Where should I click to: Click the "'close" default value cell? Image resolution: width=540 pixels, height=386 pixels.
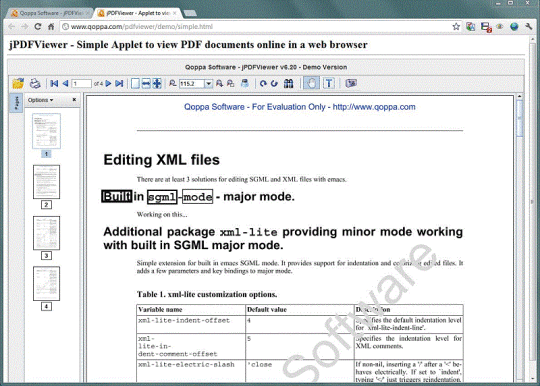(260, 365)
